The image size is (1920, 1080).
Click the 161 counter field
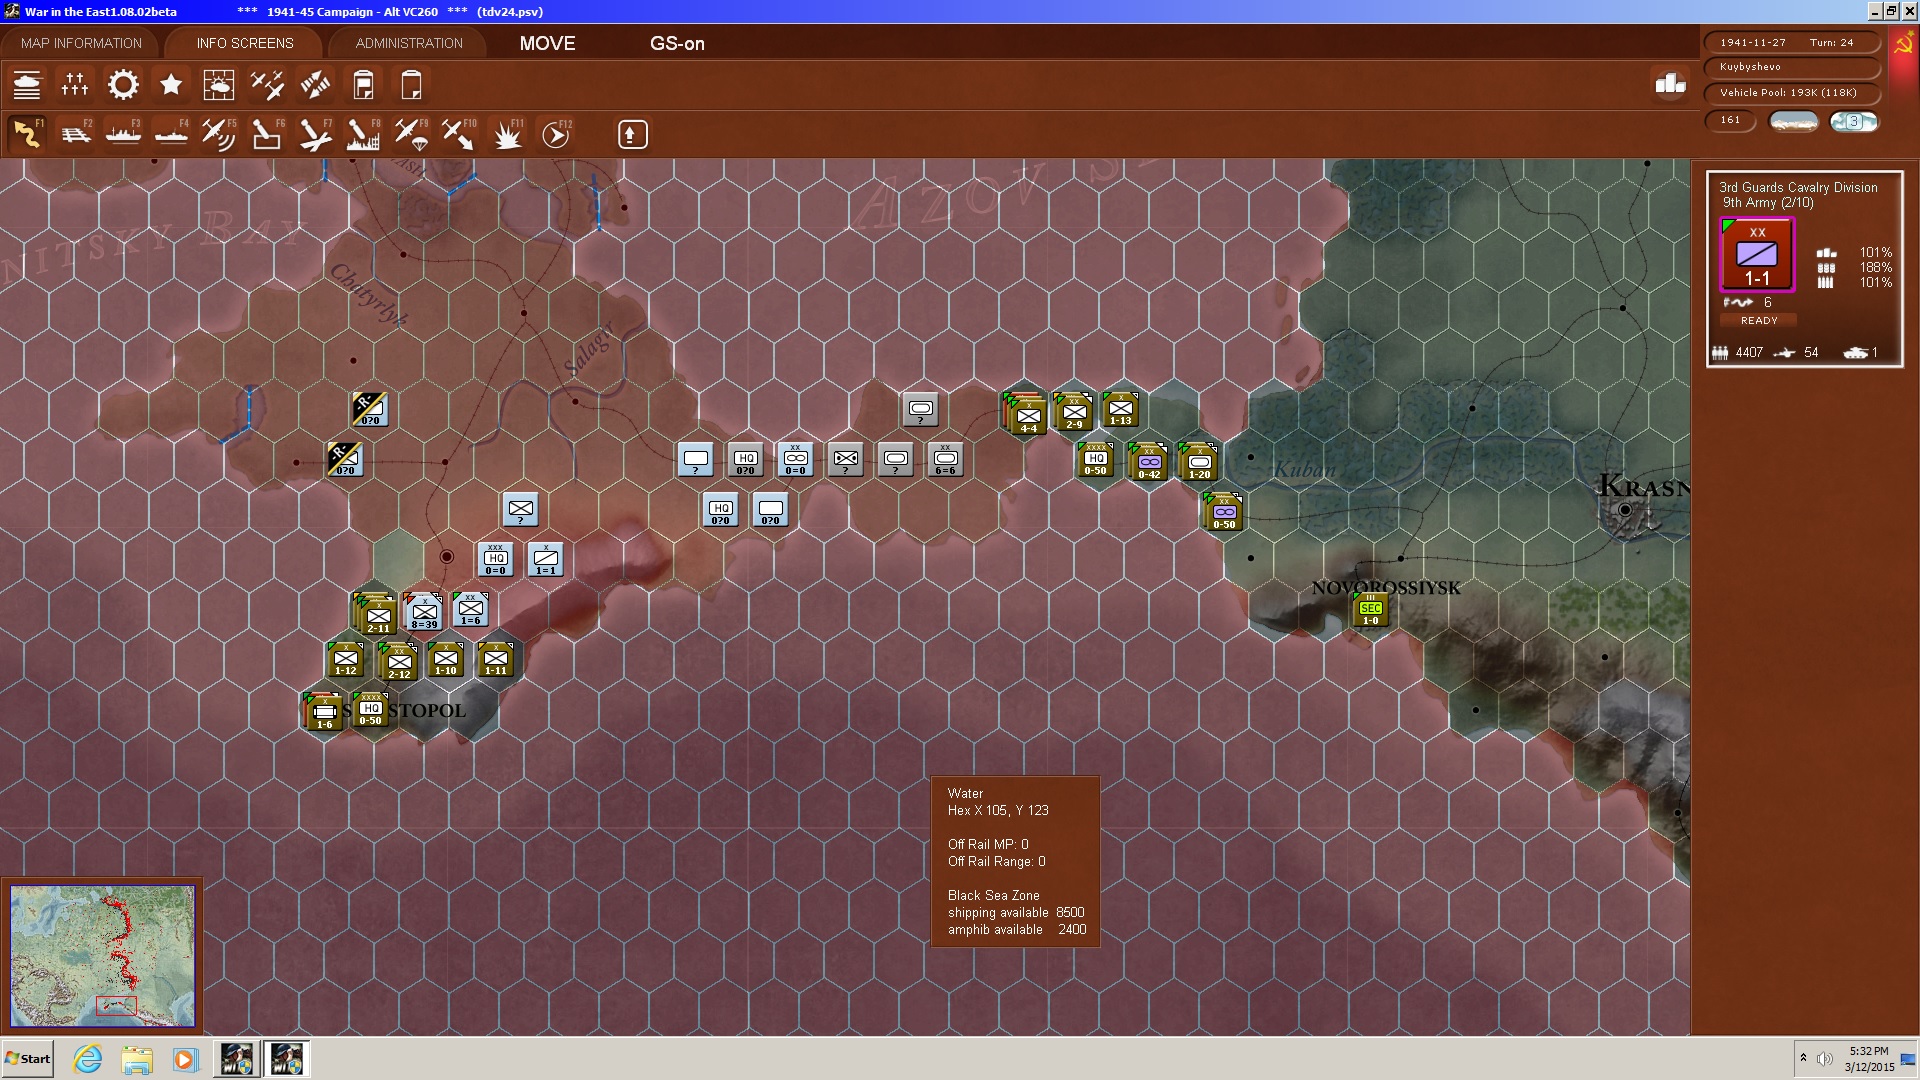(1730, 121)
